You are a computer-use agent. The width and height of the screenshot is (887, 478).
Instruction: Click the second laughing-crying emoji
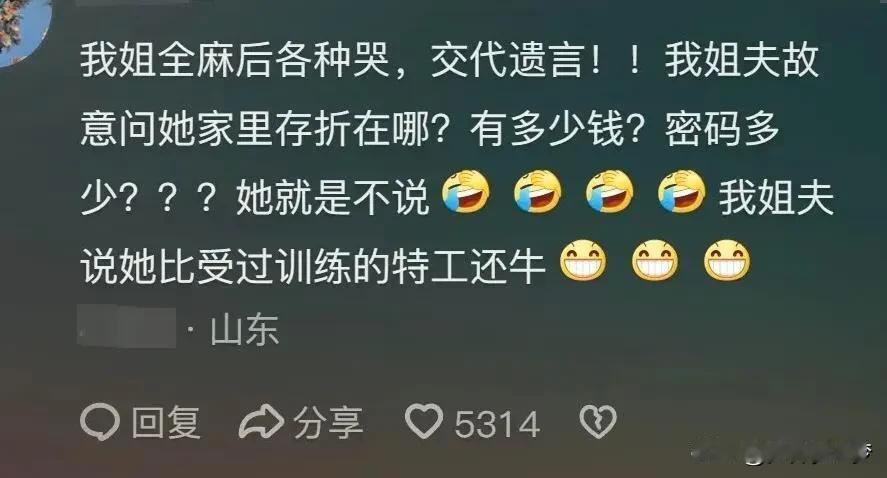[x=537, y=192]
